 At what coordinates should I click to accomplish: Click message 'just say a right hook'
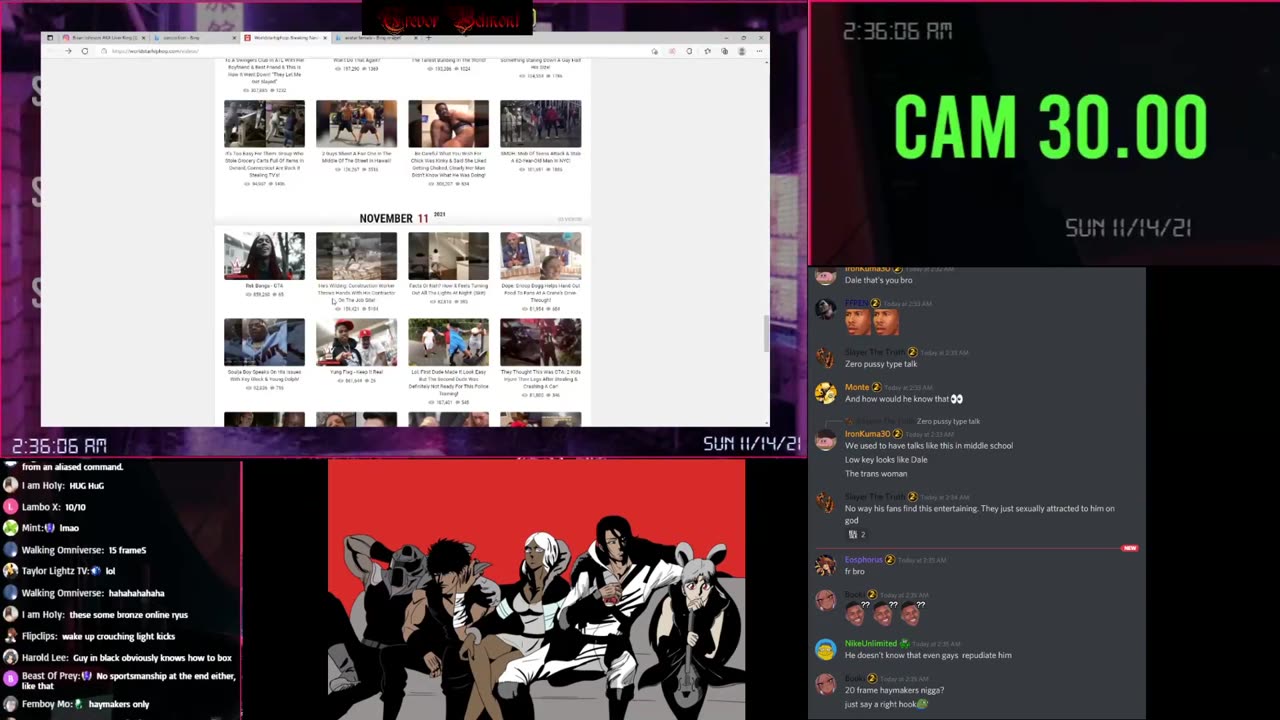(x=887, y=704)
